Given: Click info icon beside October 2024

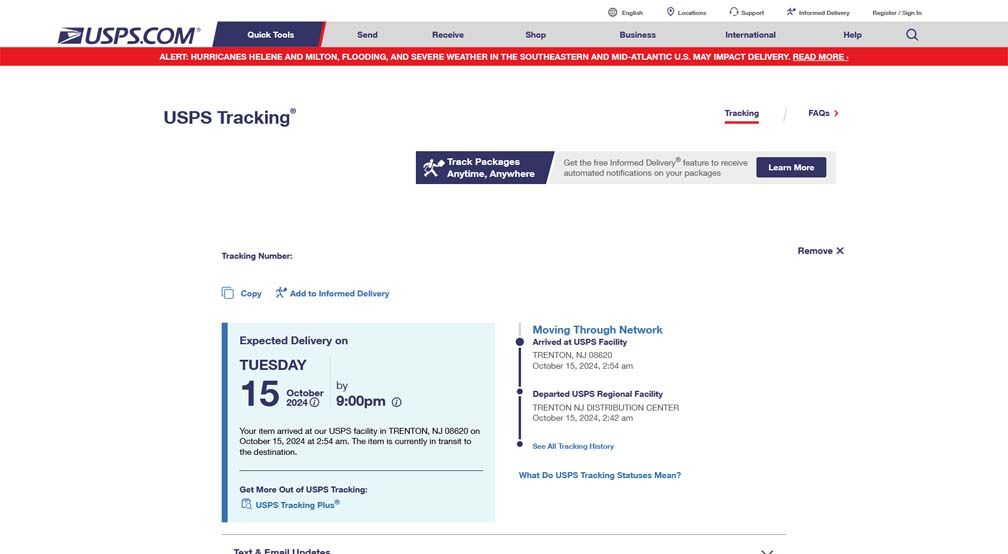Looking at the screenshot, I should tap(314, 403).
